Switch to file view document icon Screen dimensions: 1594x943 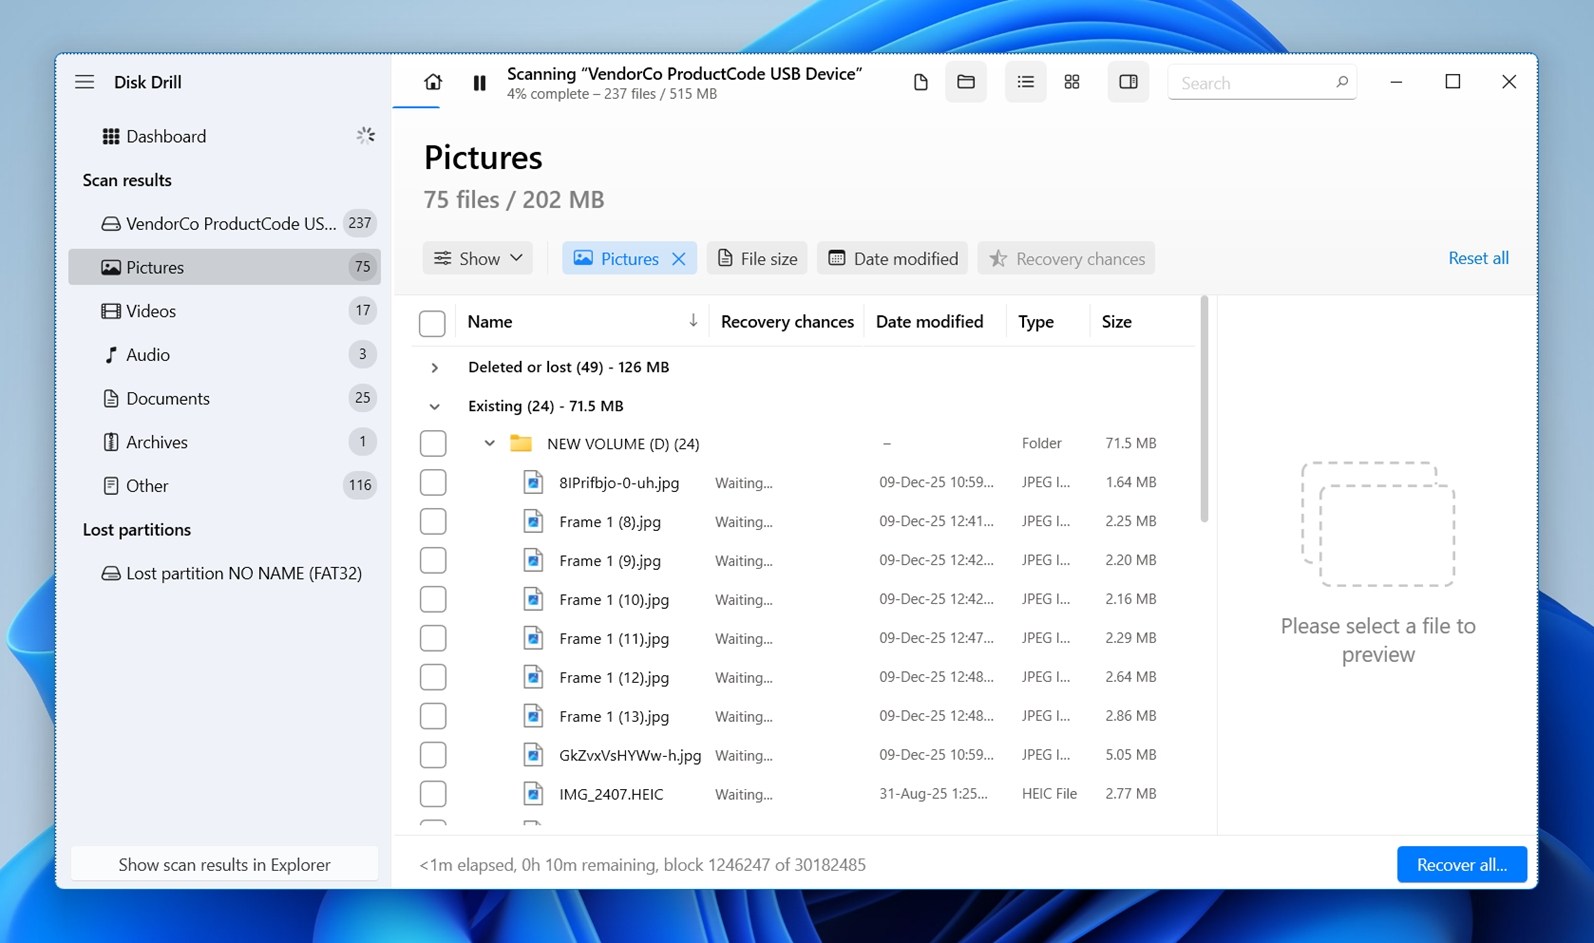click(920, 82)
